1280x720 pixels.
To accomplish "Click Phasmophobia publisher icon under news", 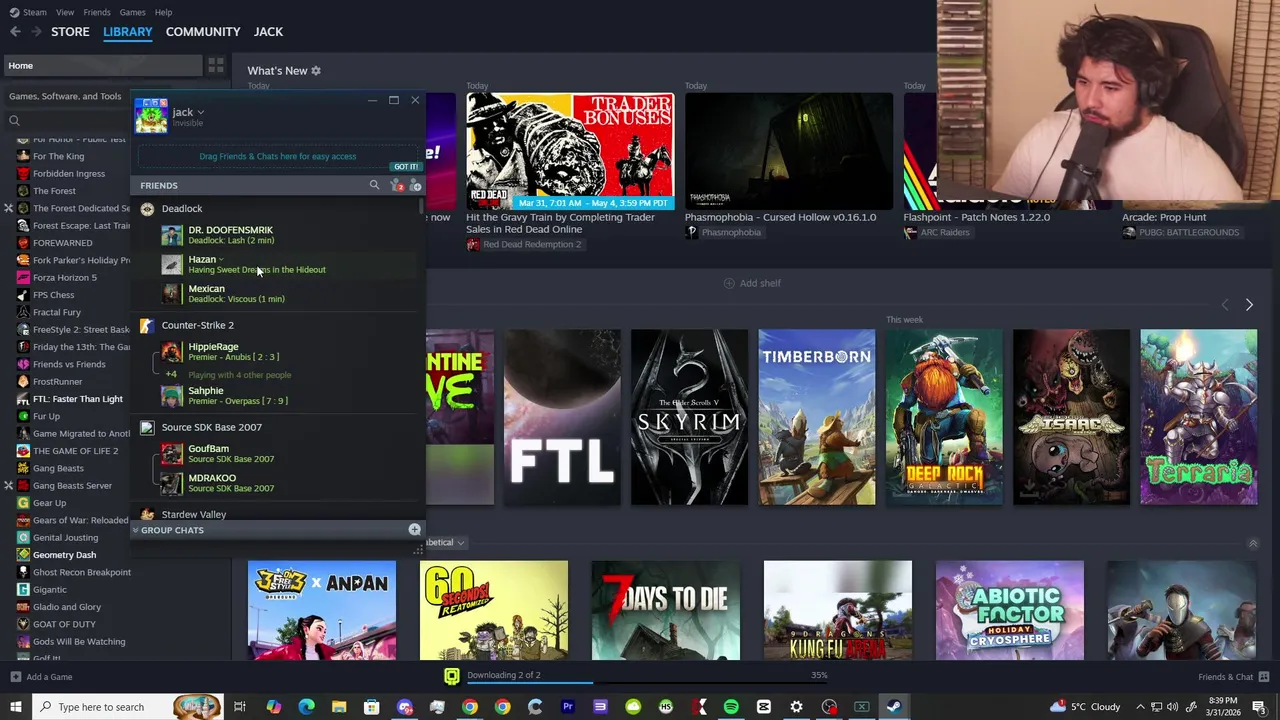I will [691, 232].
